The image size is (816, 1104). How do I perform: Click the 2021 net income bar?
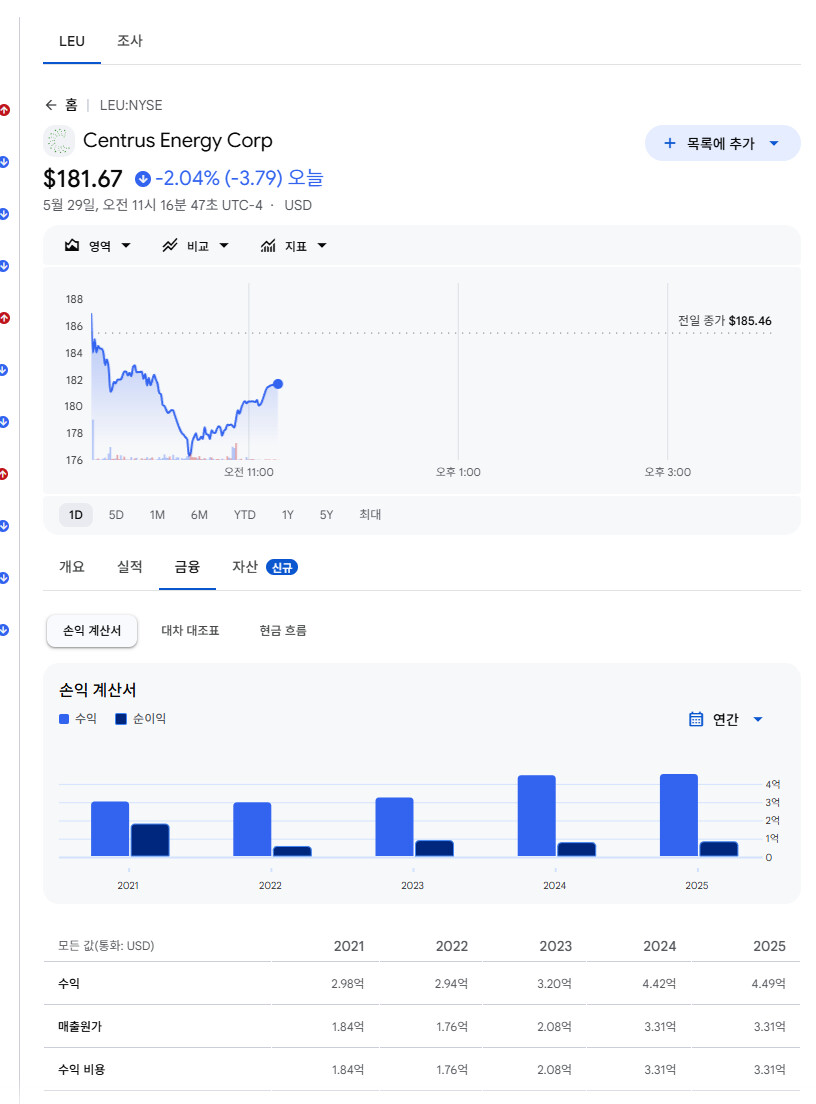(150, 840)
